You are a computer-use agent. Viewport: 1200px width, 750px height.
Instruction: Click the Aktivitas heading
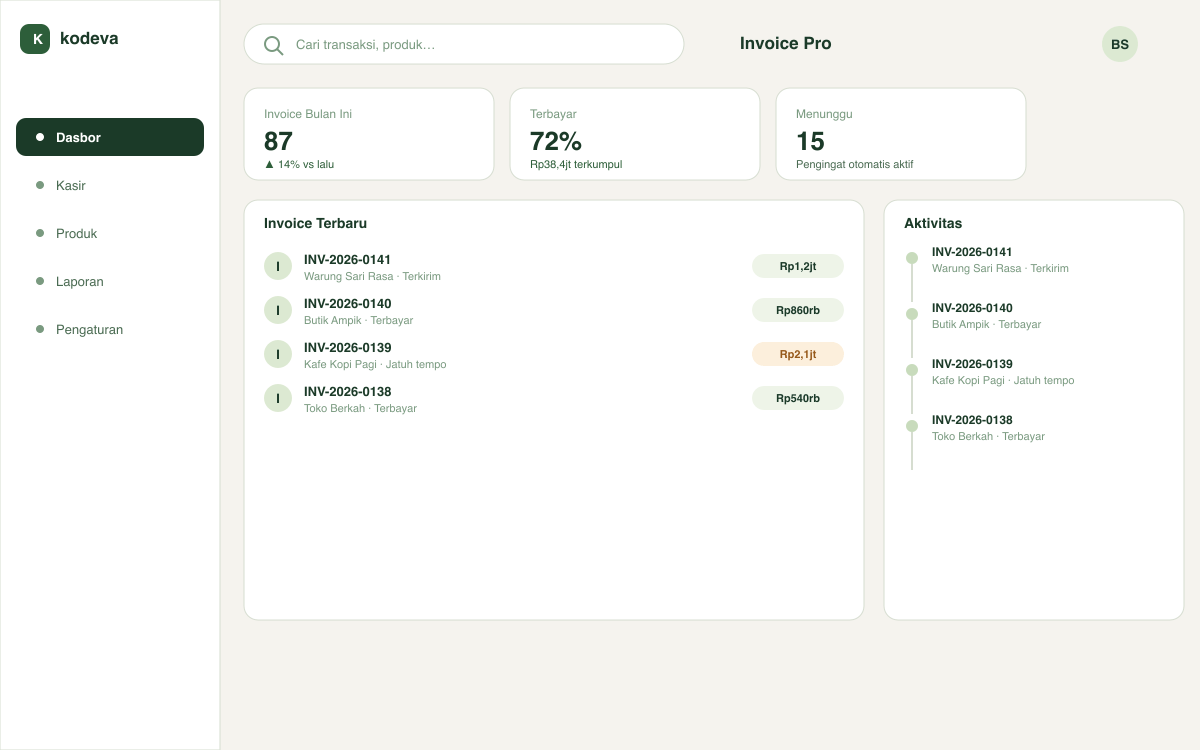933,223
